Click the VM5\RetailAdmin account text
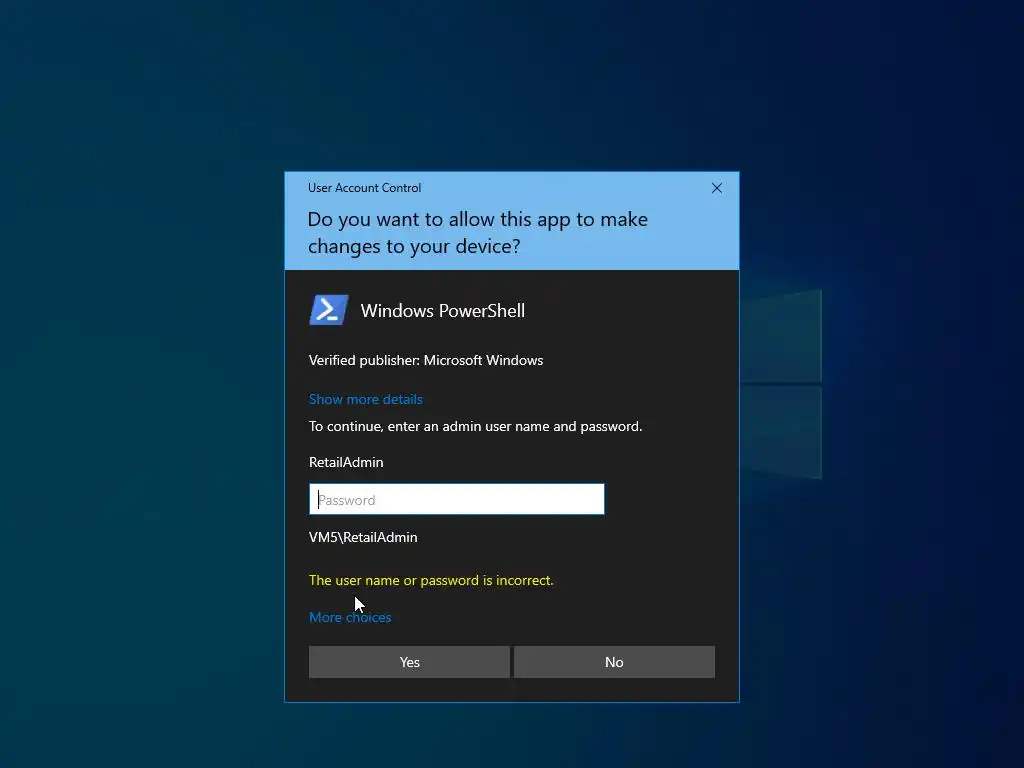Viewport: 1024px width, 768px height. (x=363, y=537)
